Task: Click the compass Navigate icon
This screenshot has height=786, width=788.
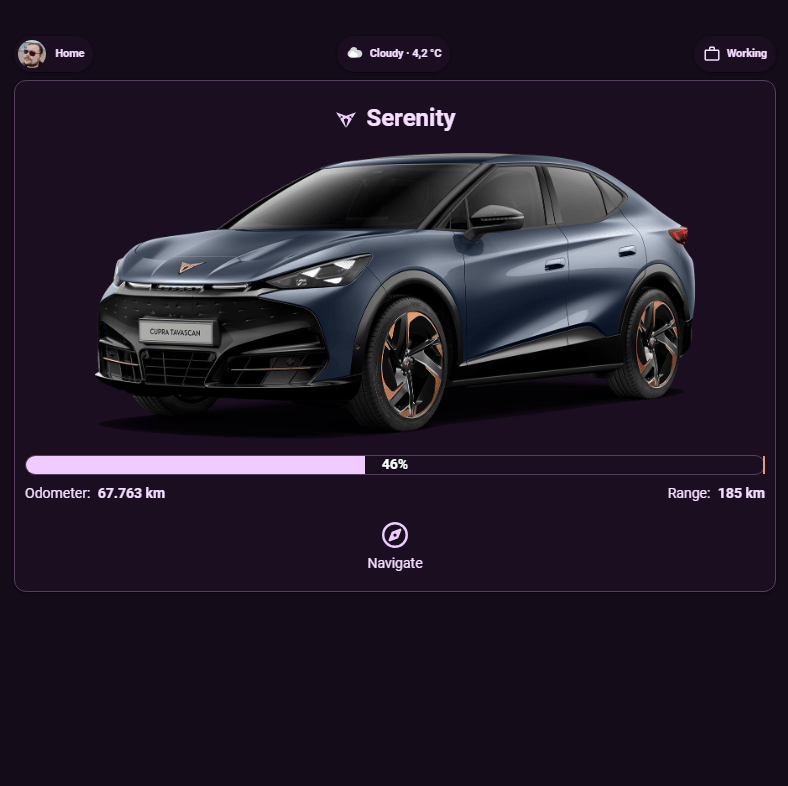Action: point(395,535)
